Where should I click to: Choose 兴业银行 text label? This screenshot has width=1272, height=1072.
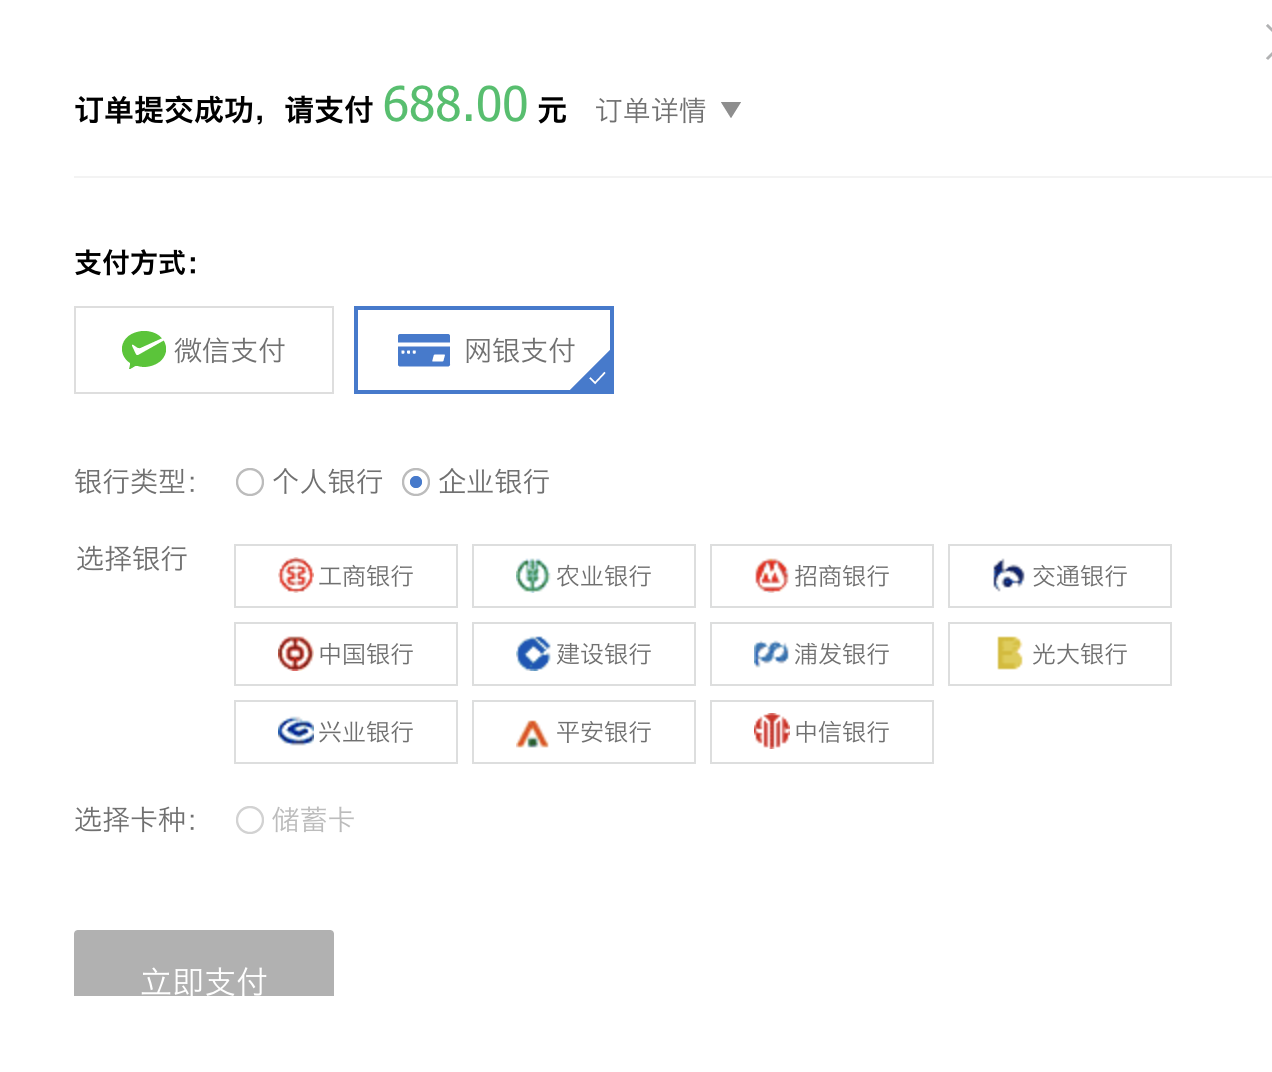point(366,732)
